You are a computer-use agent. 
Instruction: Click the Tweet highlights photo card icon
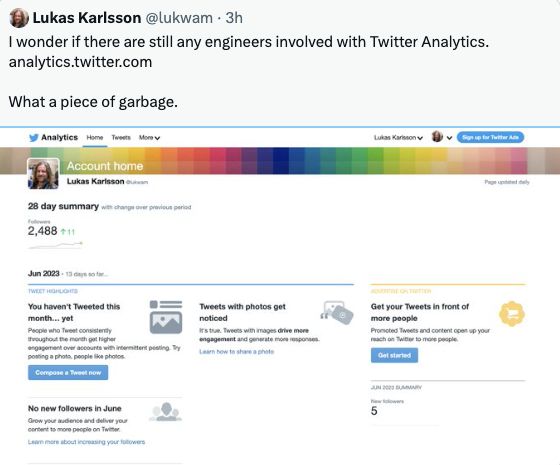(x=166, y=317)
